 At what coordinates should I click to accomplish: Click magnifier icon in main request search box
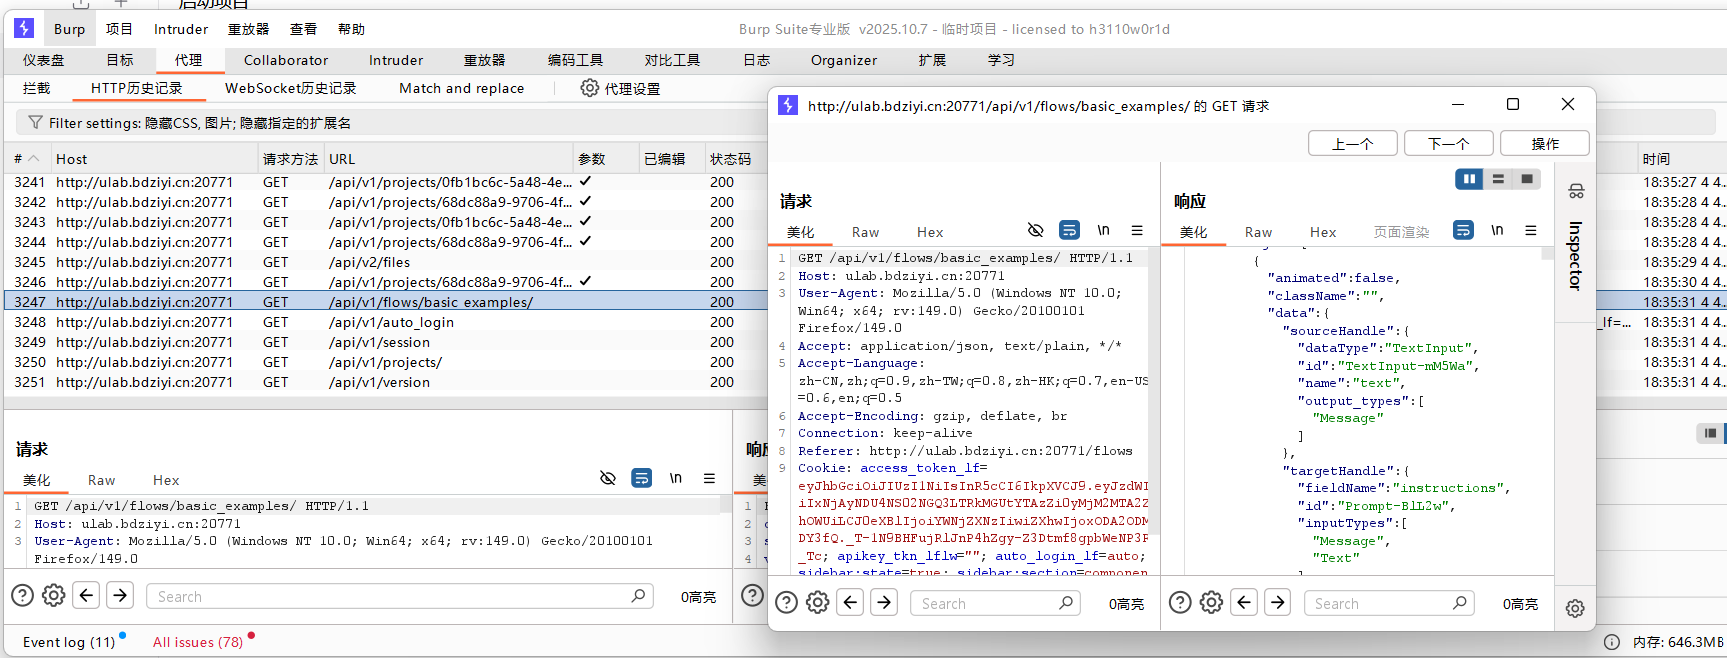pyautogui.click(x=638, y=596)
